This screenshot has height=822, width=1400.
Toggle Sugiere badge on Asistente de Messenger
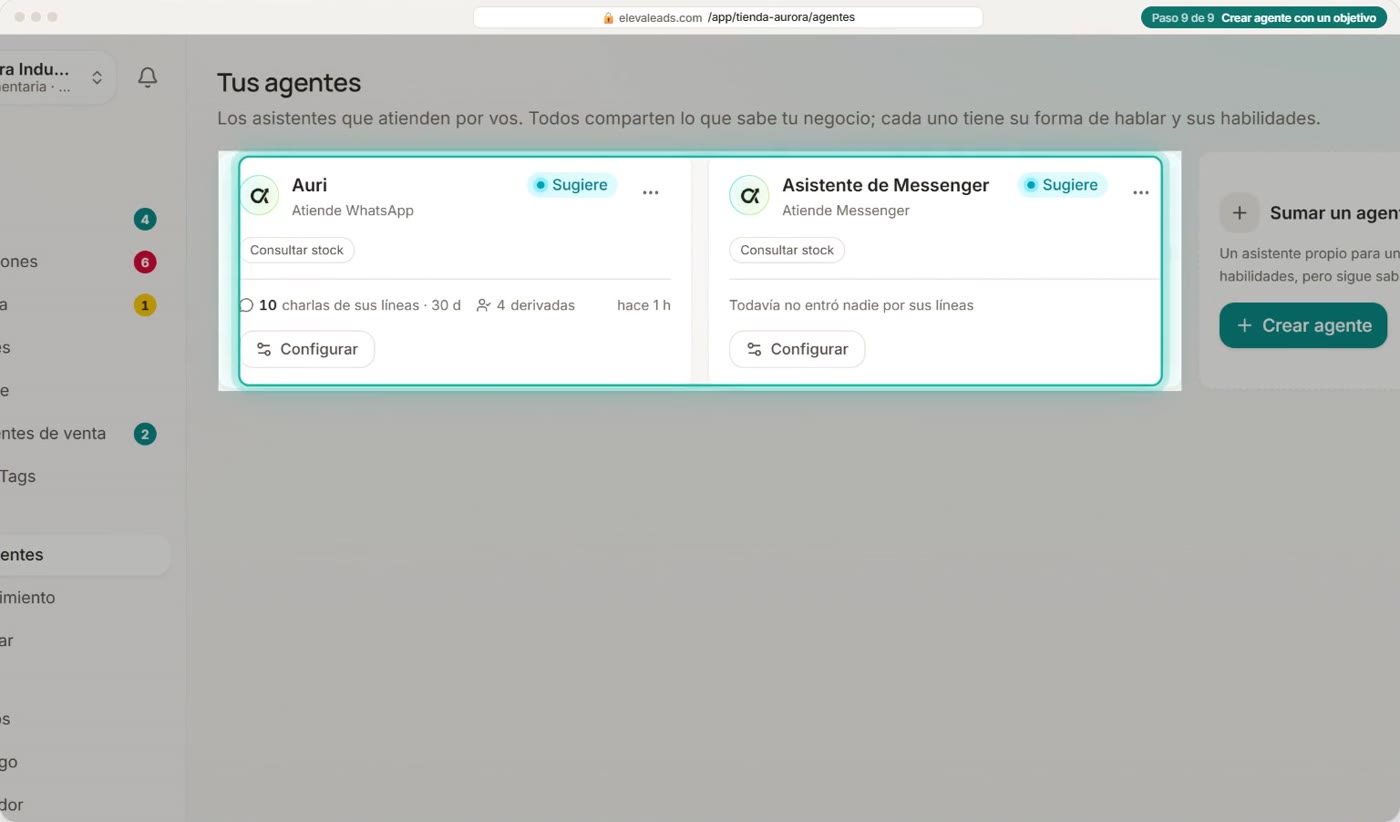tap(1062, 185)
